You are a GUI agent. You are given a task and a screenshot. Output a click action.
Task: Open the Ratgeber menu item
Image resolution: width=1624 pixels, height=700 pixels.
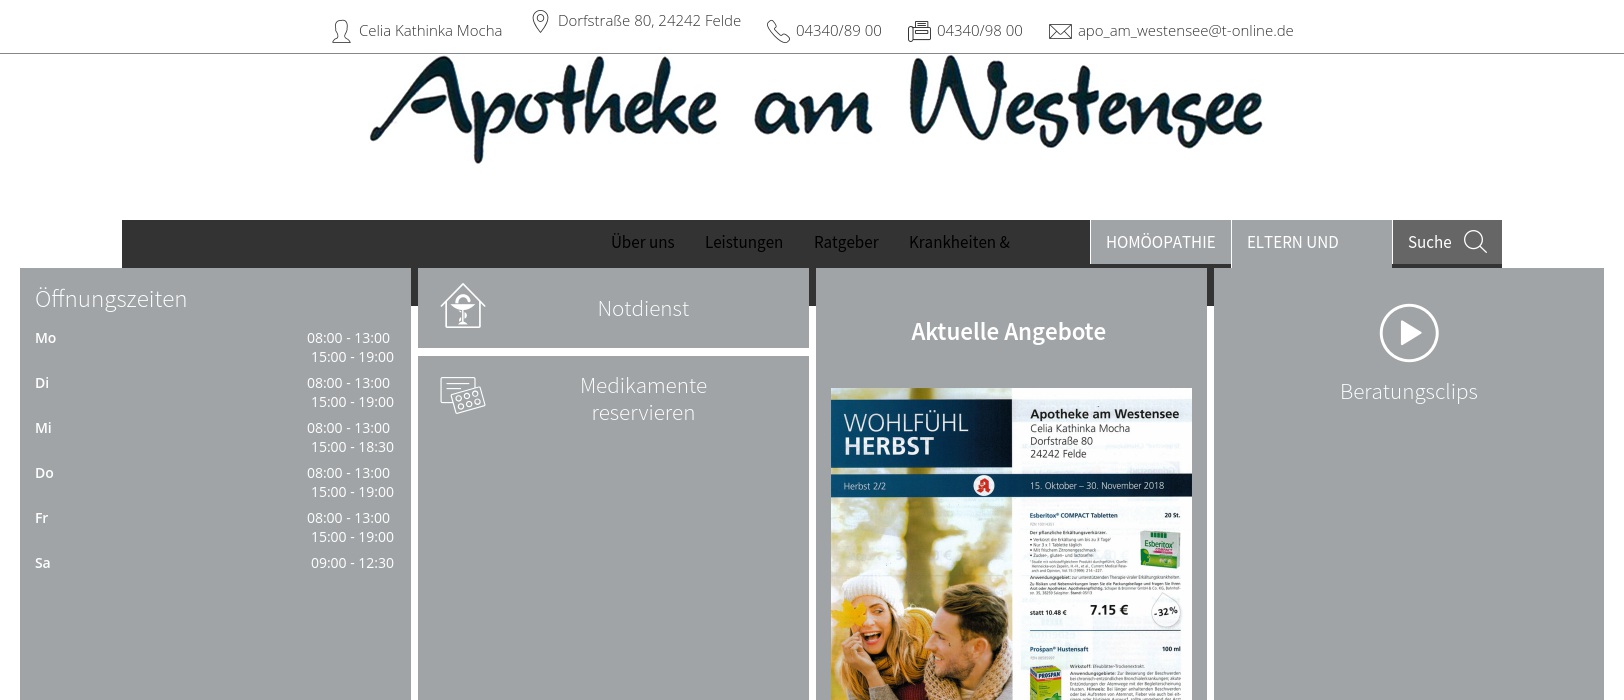[846, 242]
